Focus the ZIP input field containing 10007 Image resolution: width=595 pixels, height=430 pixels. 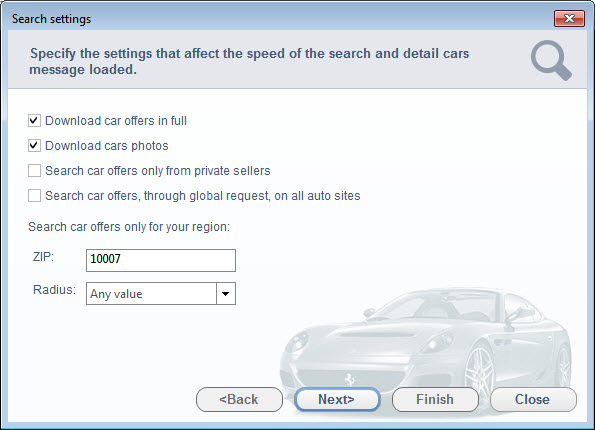pos(161,260)
